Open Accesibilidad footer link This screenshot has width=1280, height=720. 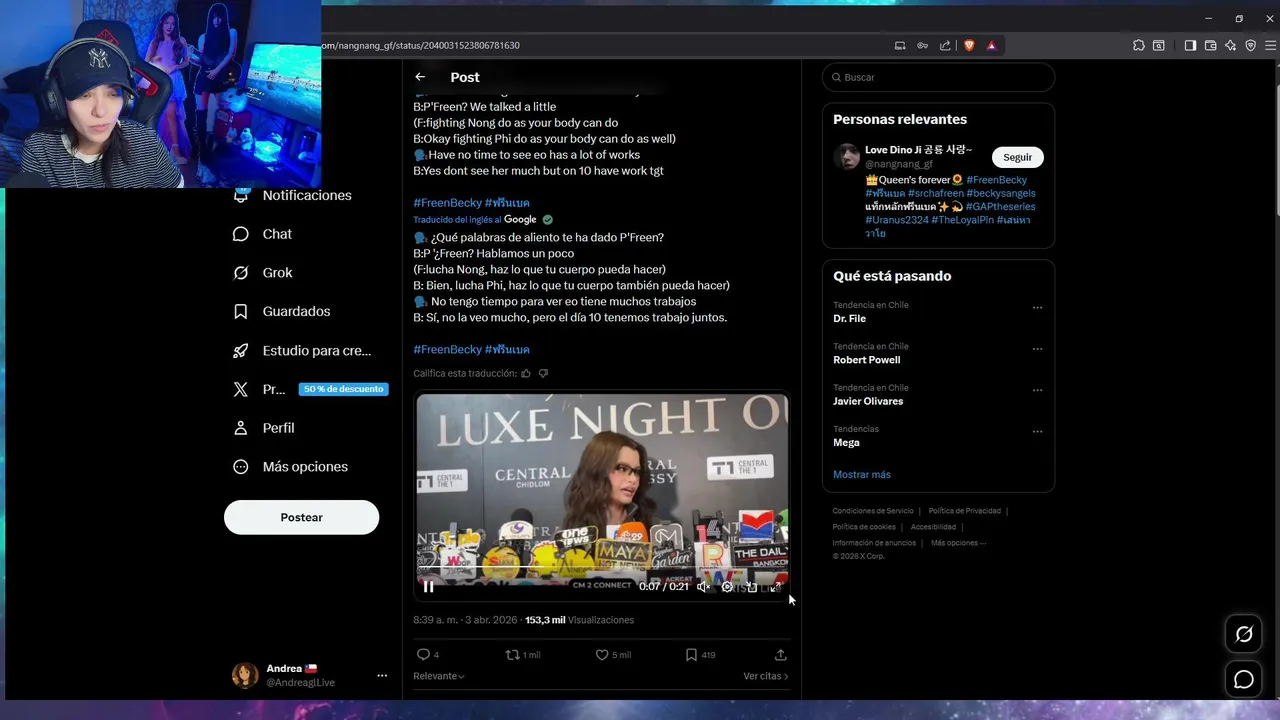pyautogui.click(x=933, y=527)
